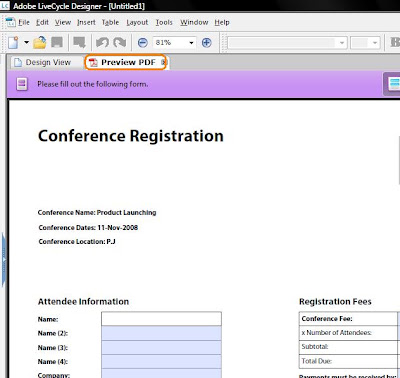Click the 'Total Due:' table cell

348,361
